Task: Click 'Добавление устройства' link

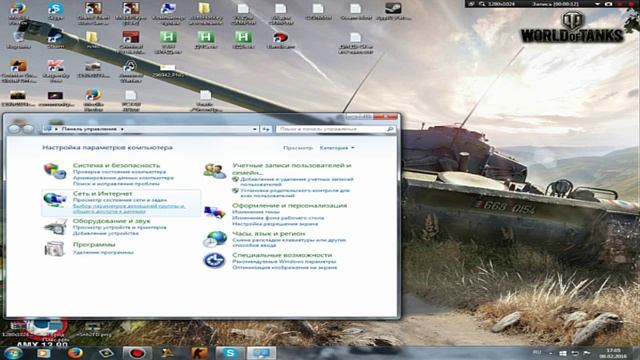Action: pos(106,233)
